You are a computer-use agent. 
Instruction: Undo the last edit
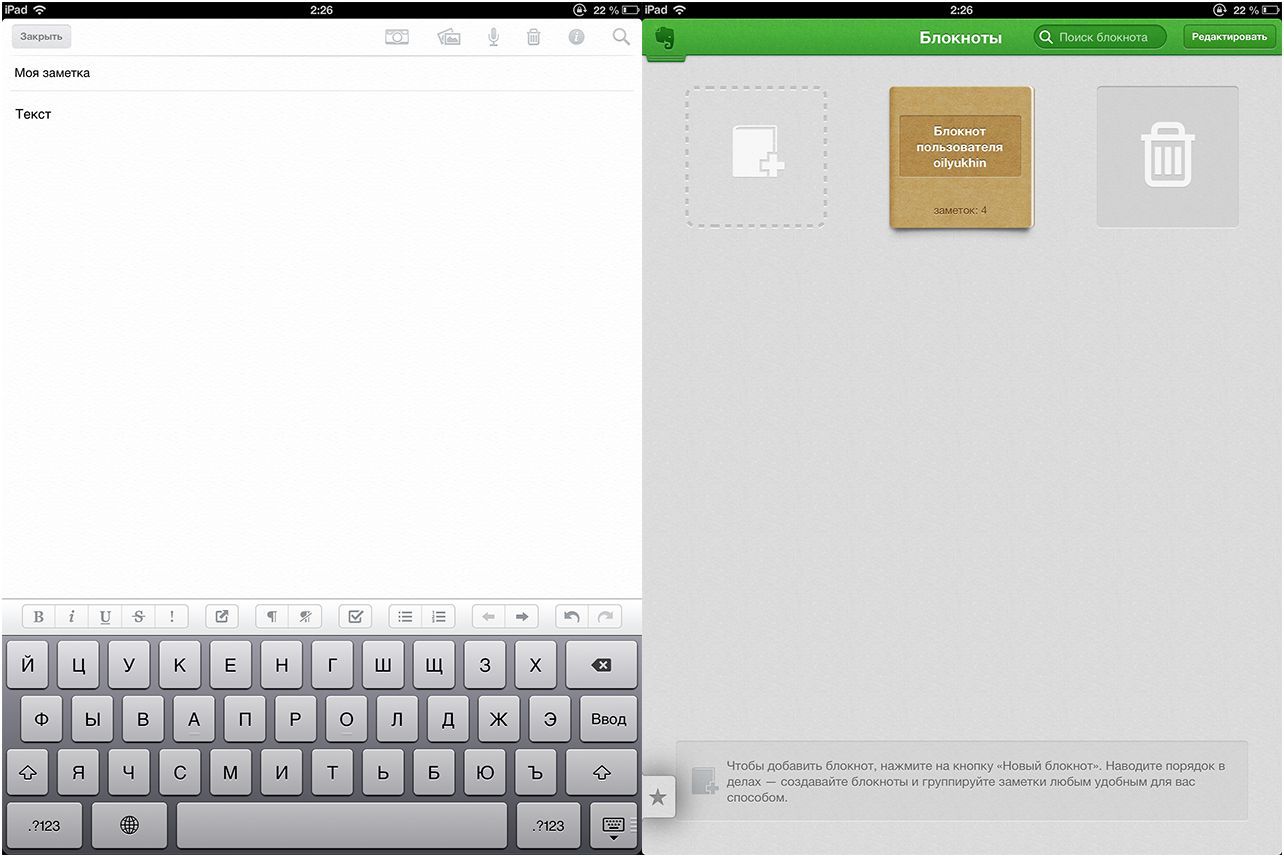pos(571,617)
